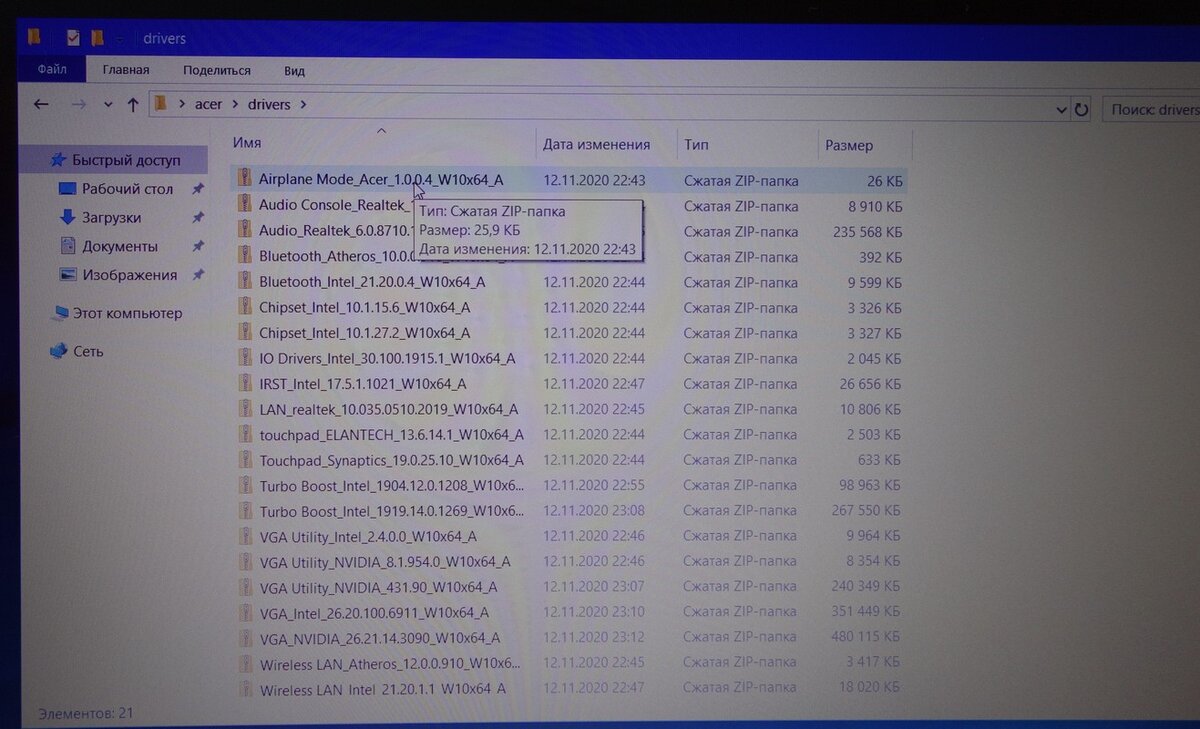
Task: Click the Быстрый доступ star icon
Action: coord(58,160)
